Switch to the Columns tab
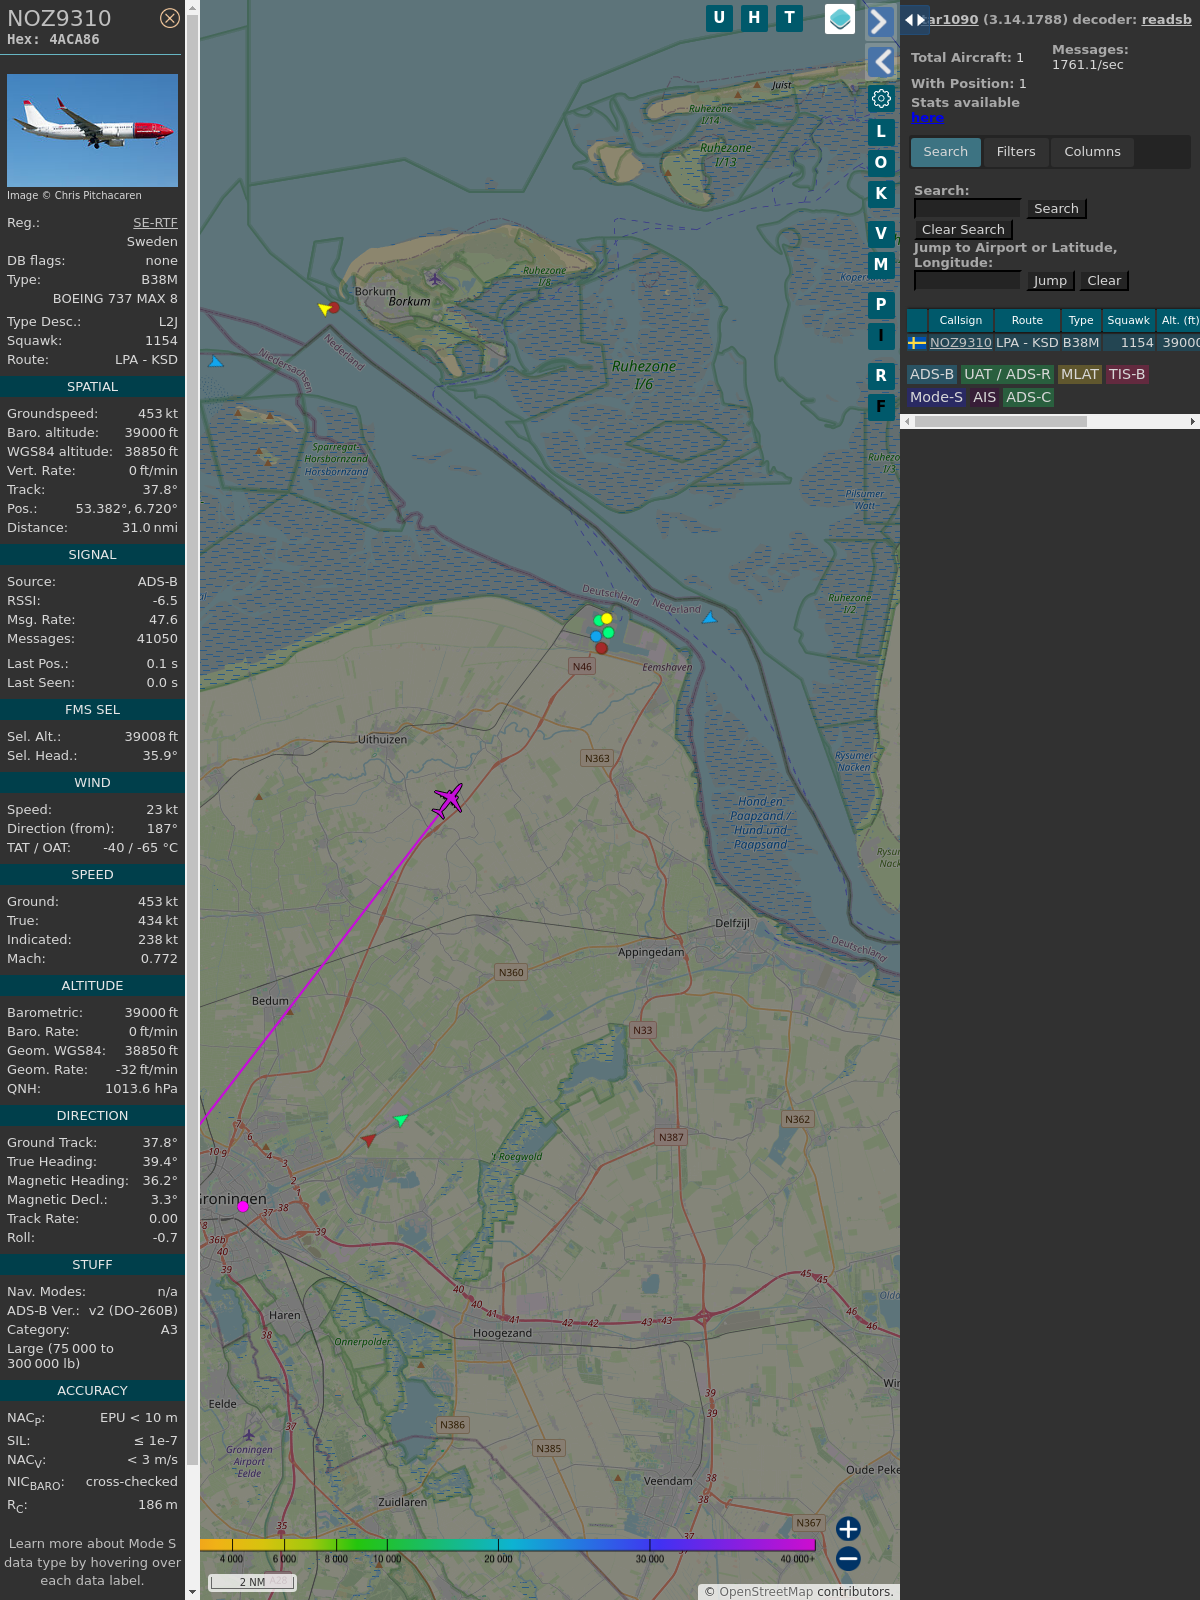Image resolution: width=1200 pixels, height=1600 pixels. click(x=1092, y=152)
